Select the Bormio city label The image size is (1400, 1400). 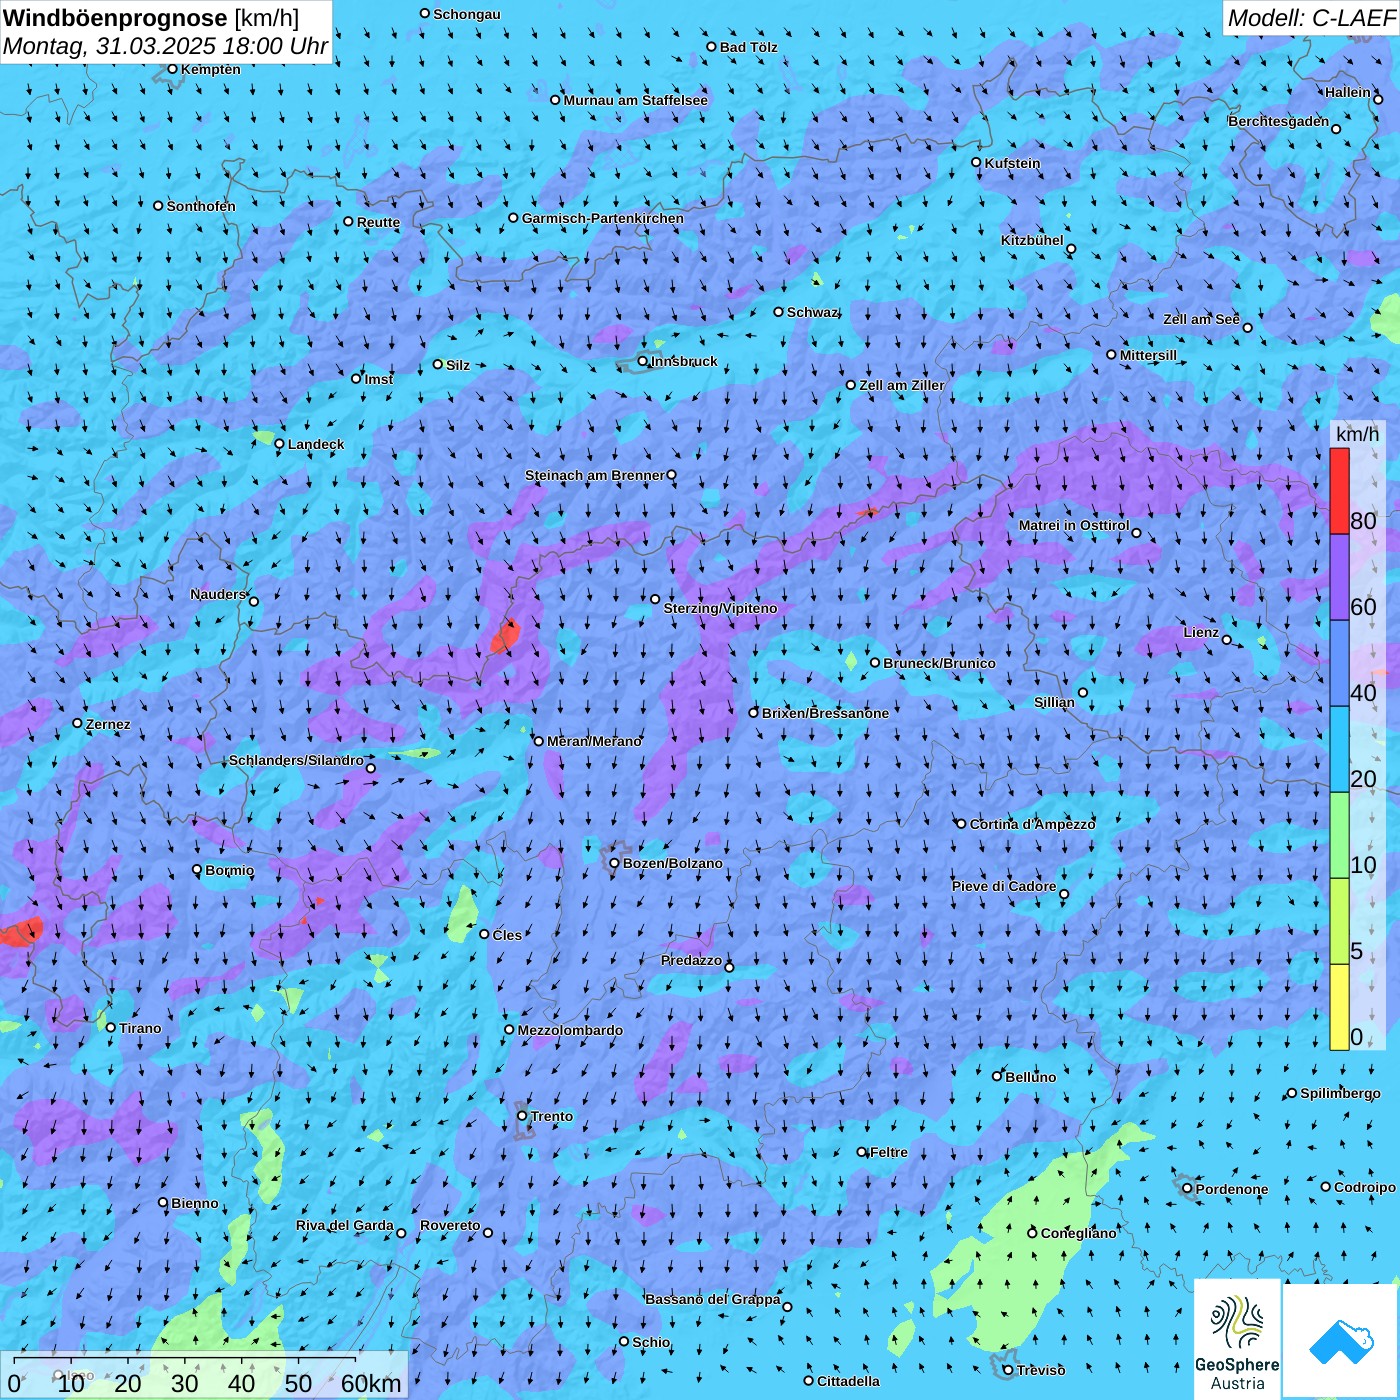coord(229,870)
